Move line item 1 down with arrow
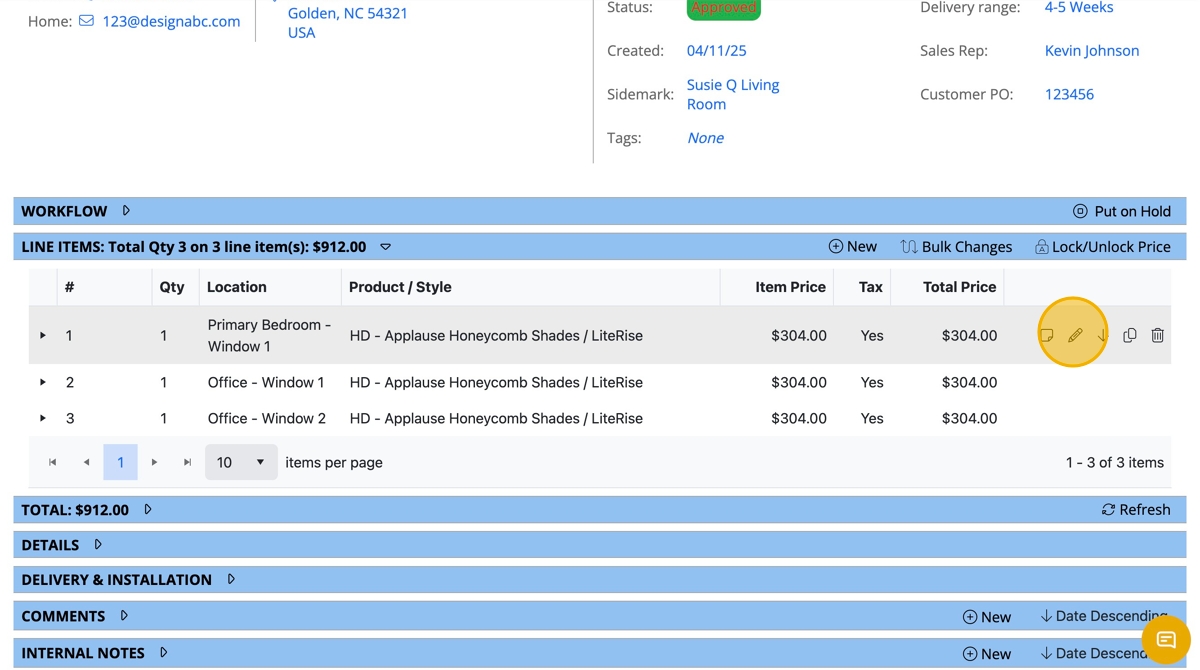Image resolution: width=1200 pixels, height=670 pixels. coord(1102,336)
